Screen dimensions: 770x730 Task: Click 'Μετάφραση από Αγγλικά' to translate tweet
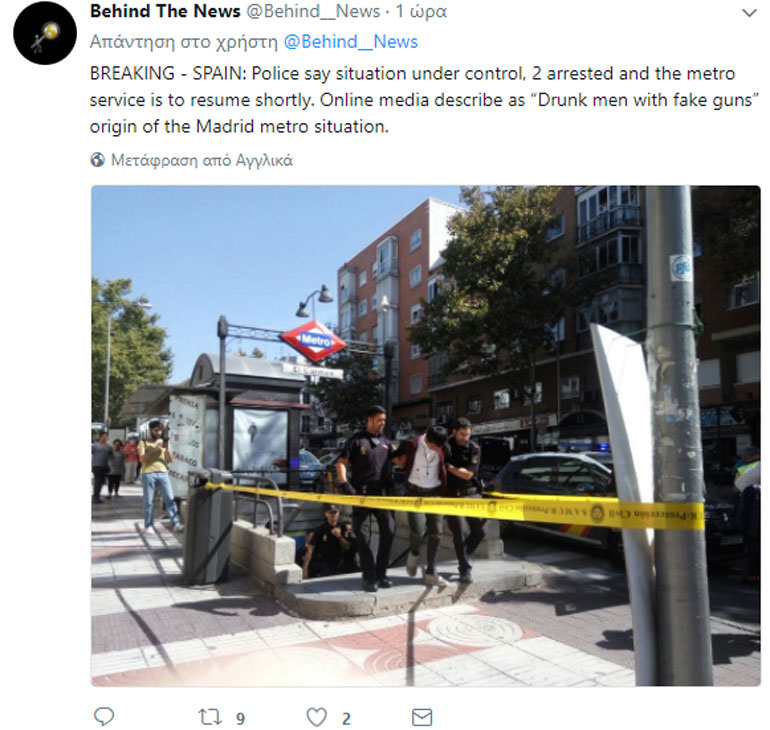[202, 160]
